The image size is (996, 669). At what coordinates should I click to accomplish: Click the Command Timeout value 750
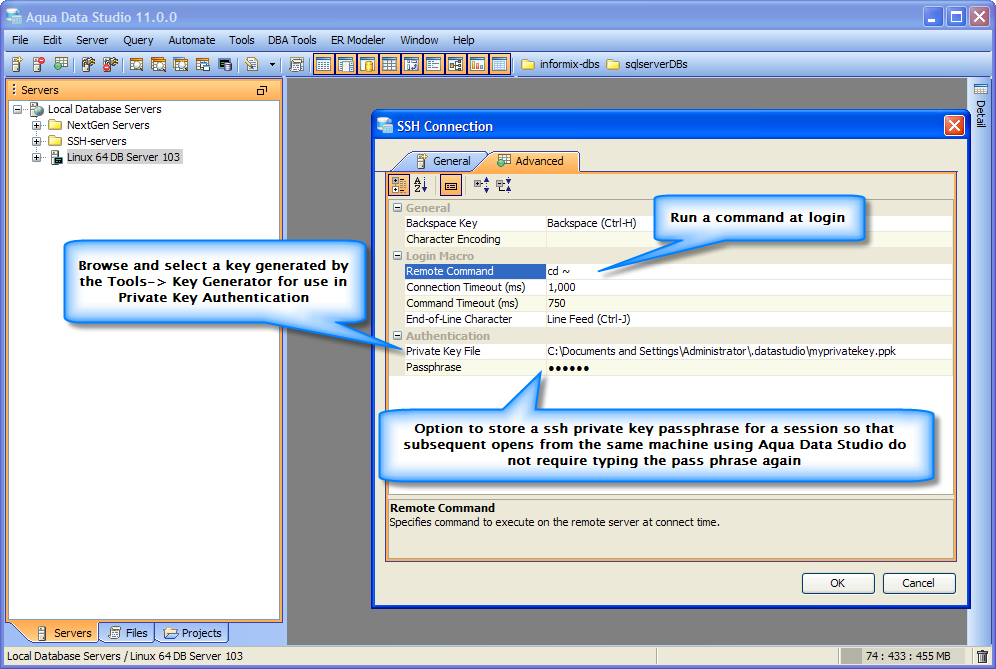point(749,303)
